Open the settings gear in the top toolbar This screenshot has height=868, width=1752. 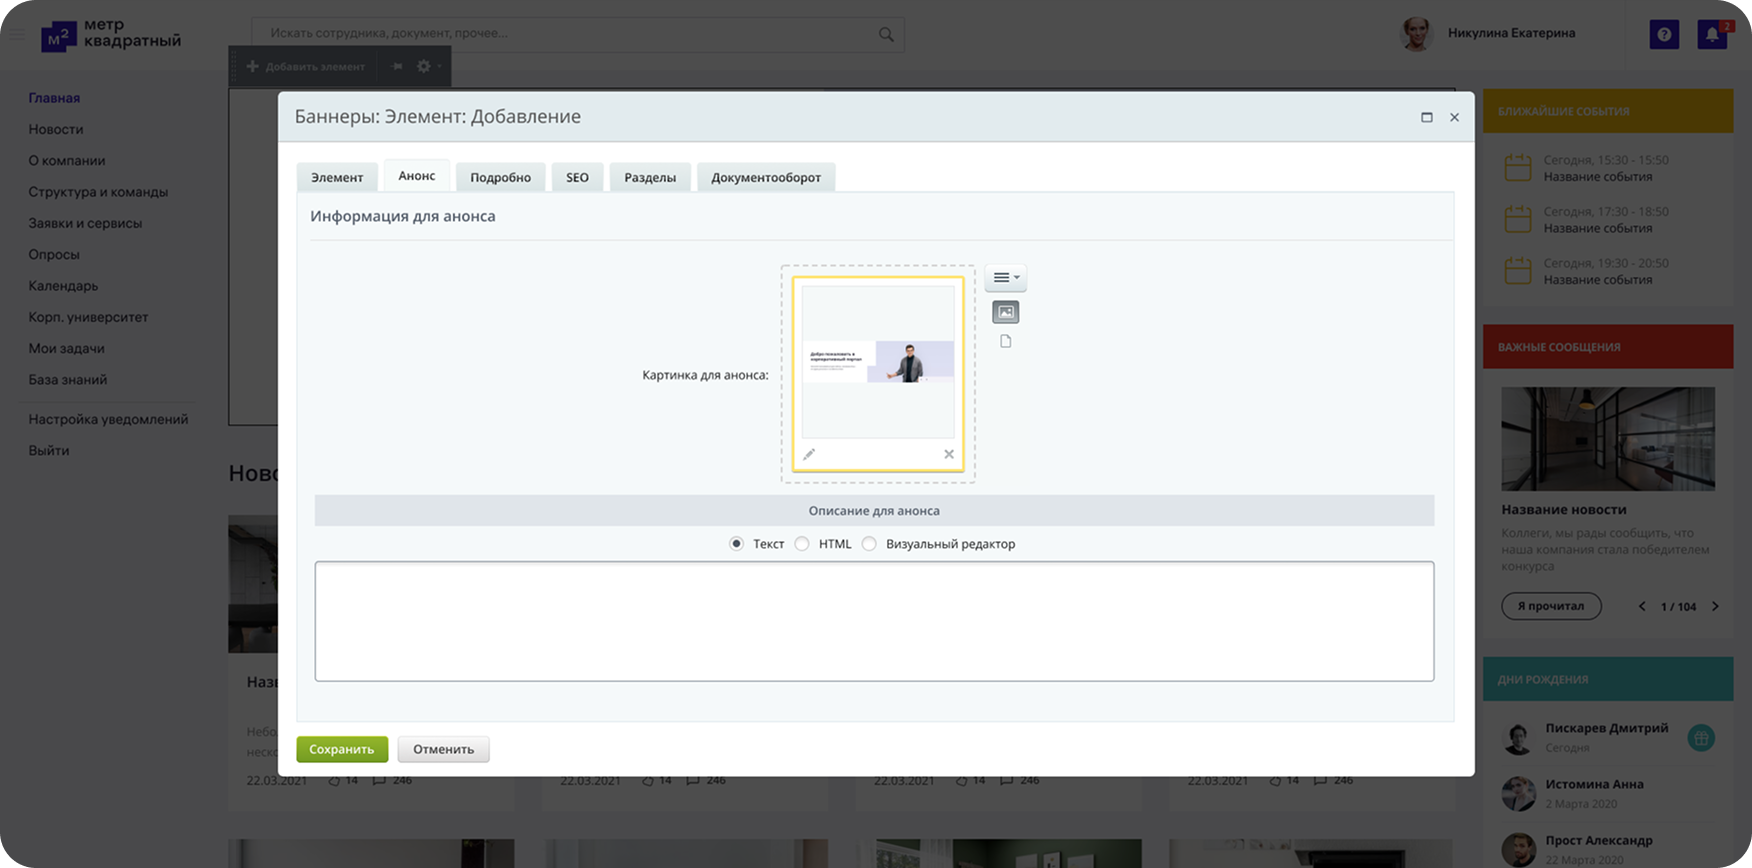[425, 66]
